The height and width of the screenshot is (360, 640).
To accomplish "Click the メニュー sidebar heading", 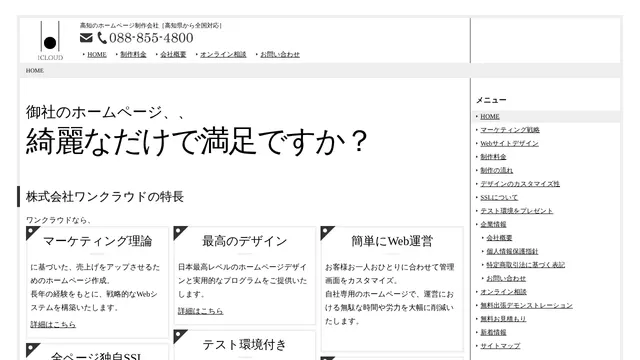I will [491, 100].
